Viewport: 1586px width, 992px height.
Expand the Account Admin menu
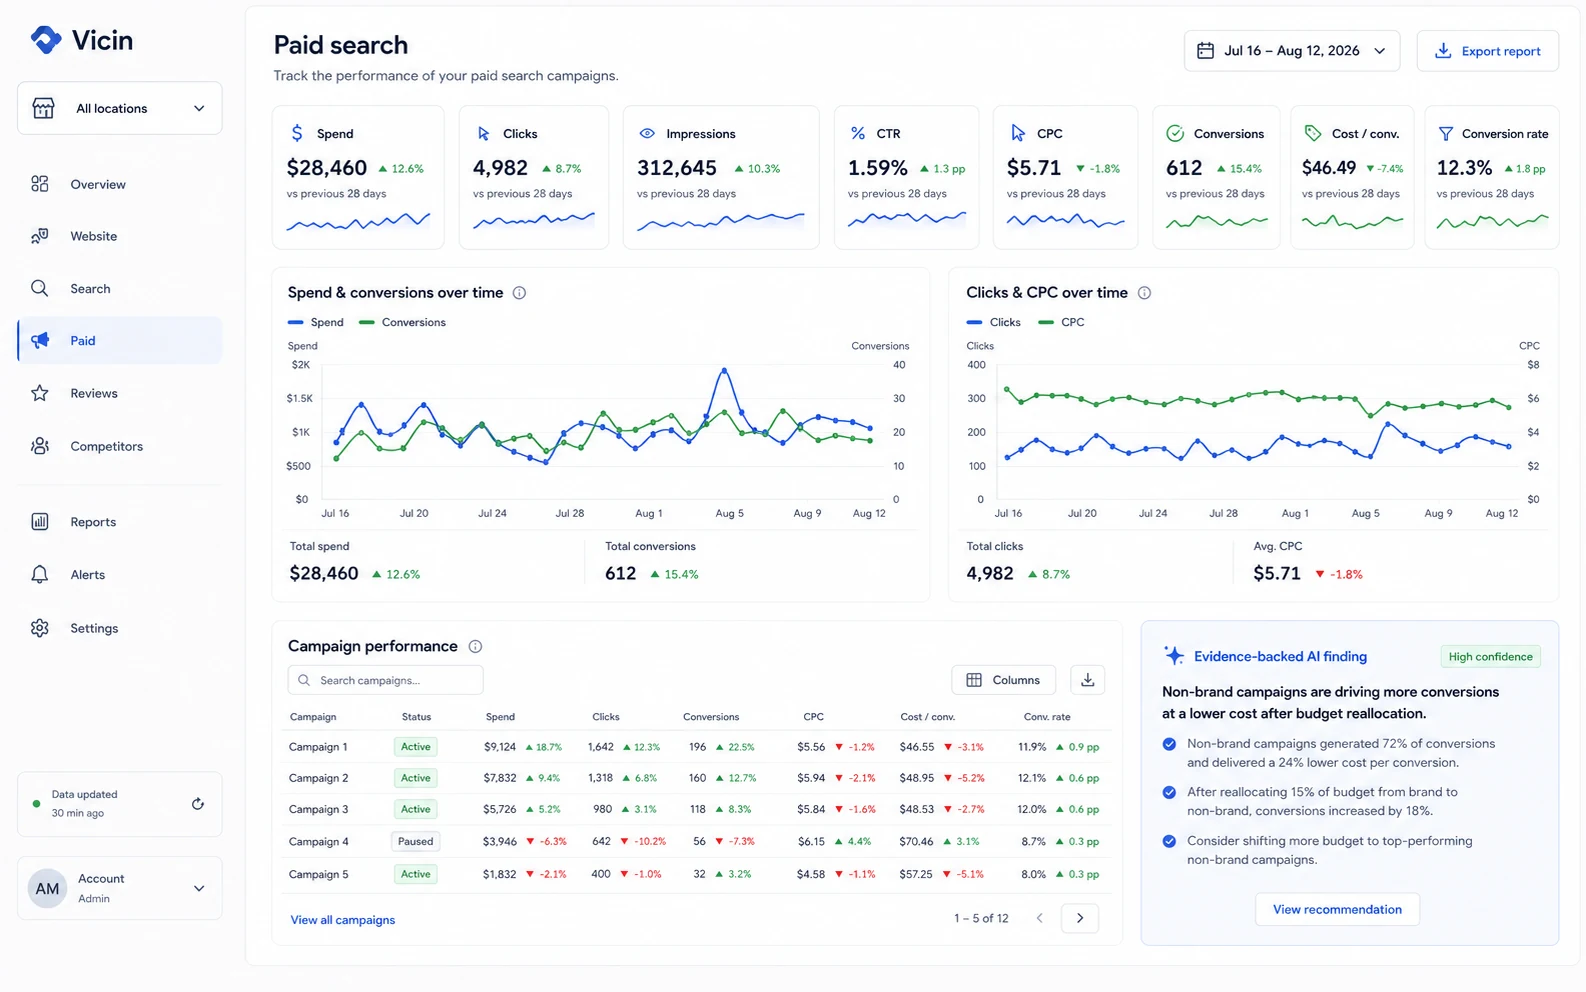click(120, 888)
